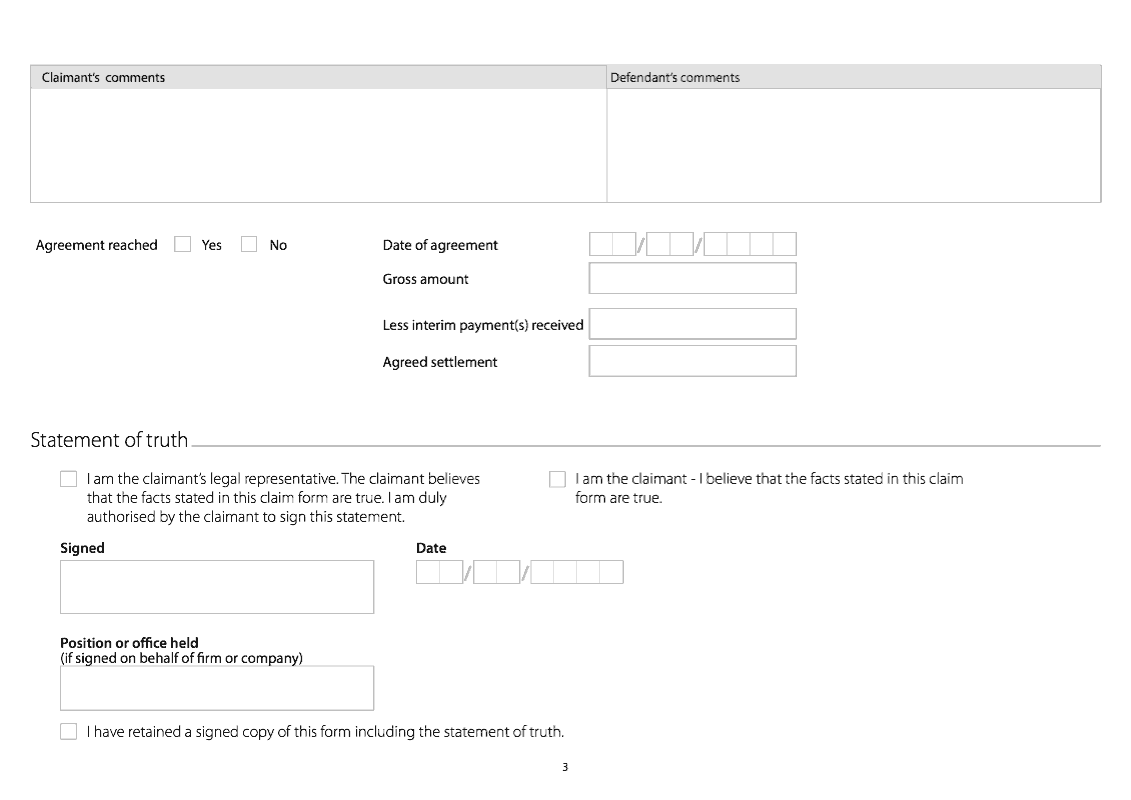Click the year box of Date of agreement
This screenshot has height=800, width=1131.
(750, 244)
